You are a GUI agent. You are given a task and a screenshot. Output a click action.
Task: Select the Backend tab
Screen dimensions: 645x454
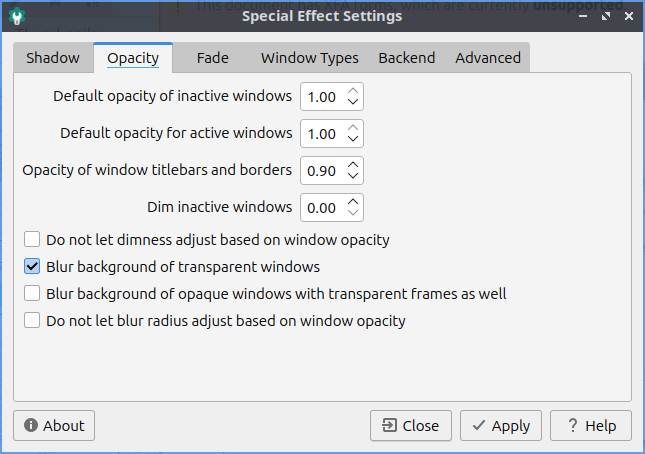point(406,58)
